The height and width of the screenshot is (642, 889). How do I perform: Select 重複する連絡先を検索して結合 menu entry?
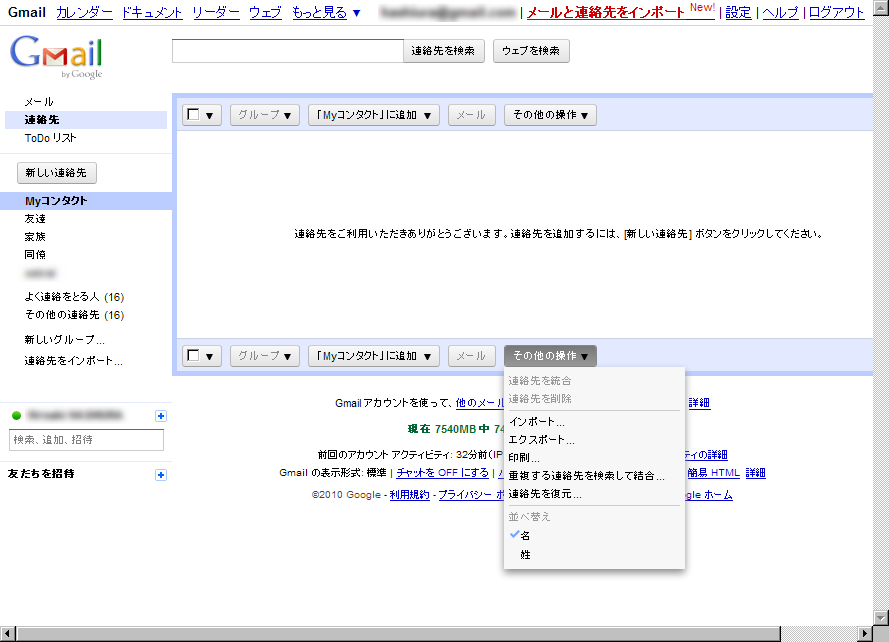point(586,476)
